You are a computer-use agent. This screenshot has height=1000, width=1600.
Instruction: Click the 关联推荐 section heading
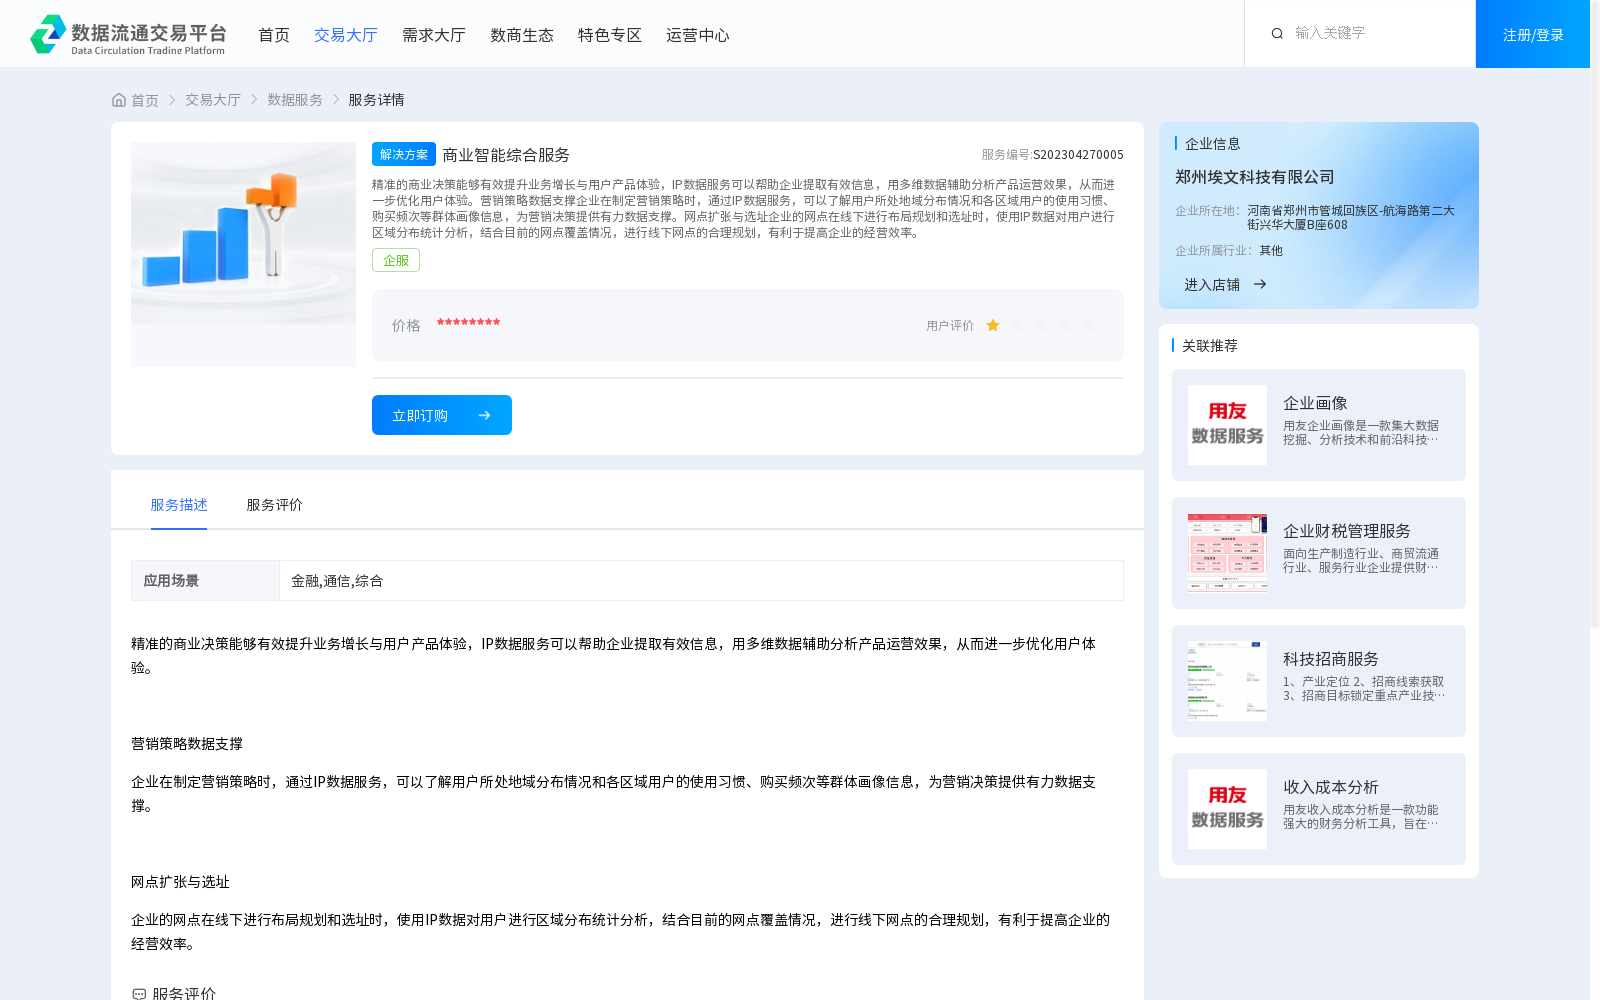[x=1210, y=345]
